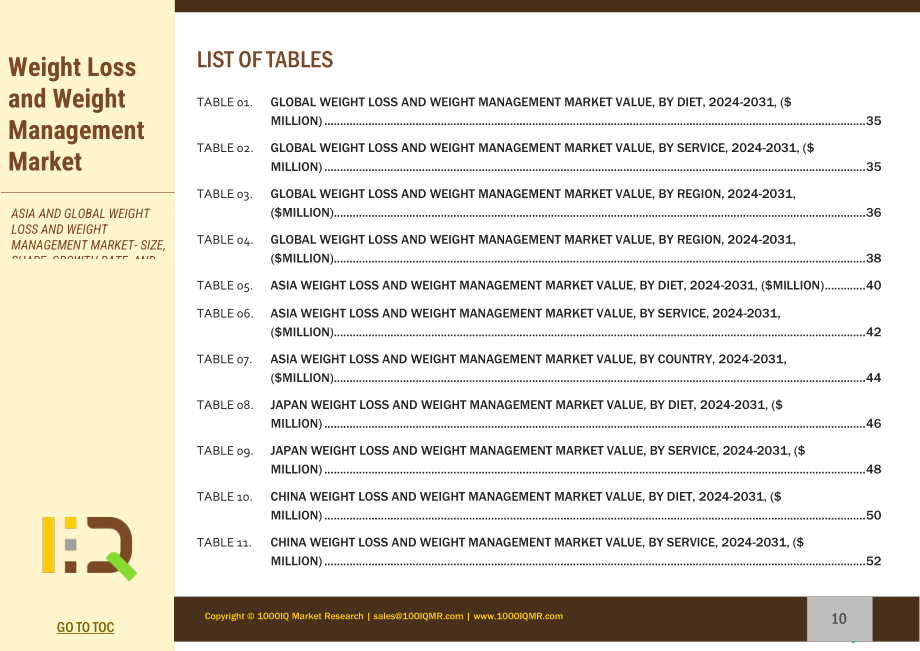Click the www.1000IQMR.com website link
This screenshot has width=920, height=651.
518,616
